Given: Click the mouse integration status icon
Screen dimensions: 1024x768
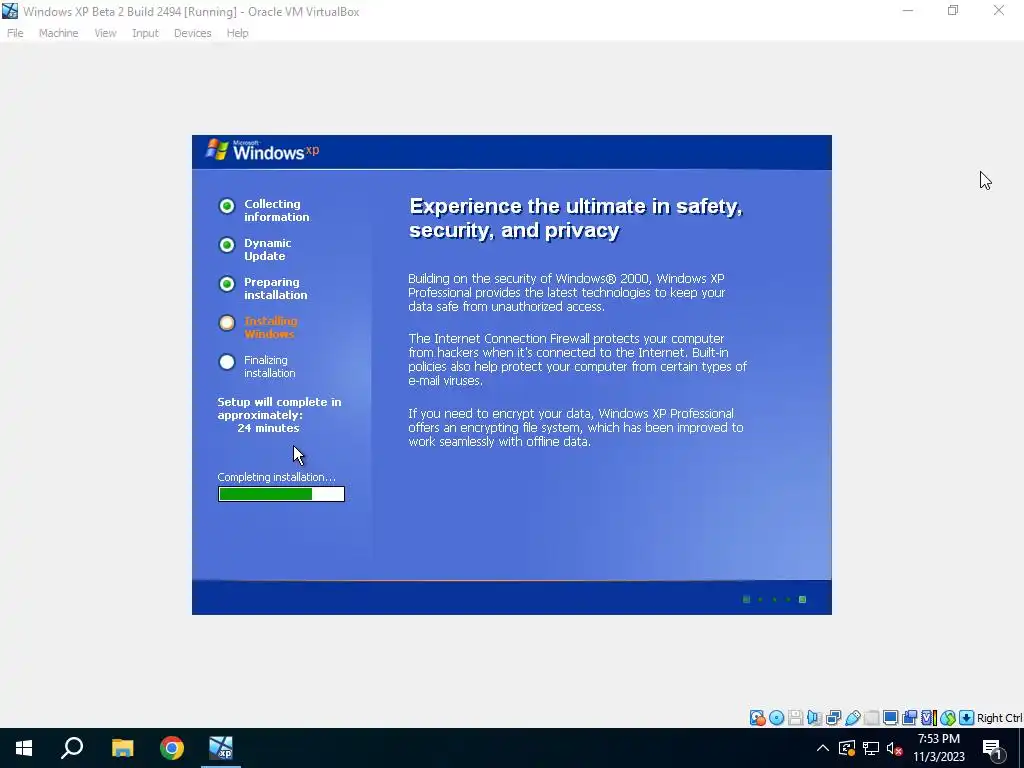Looking at the screenshot, I should tap(948, 718).
